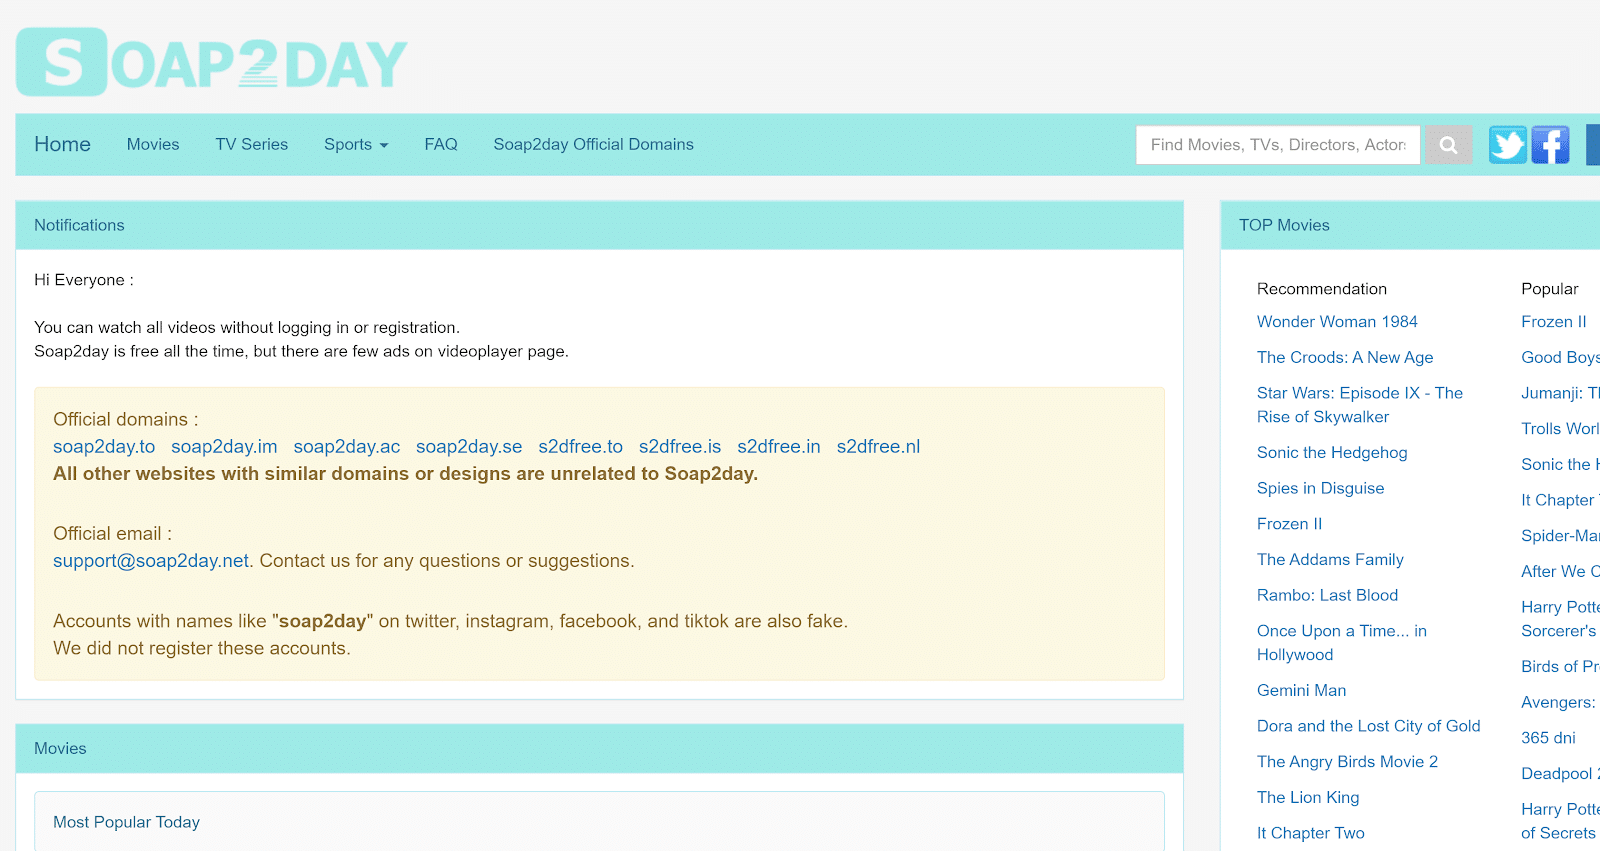This screenshot has height=851, width=1600.
Task: Open the soap2day.to domain link
Action: [104, 447]
